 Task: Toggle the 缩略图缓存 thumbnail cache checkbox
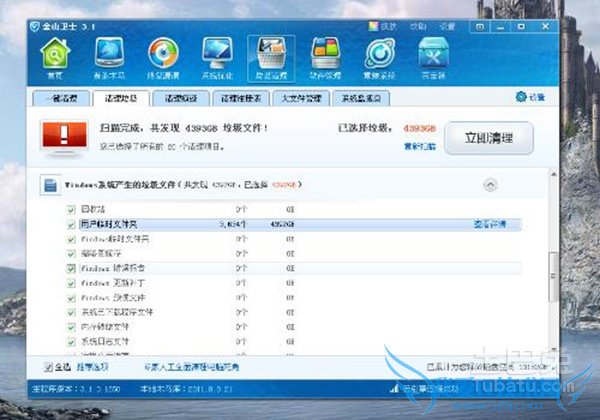pos(71,254)
